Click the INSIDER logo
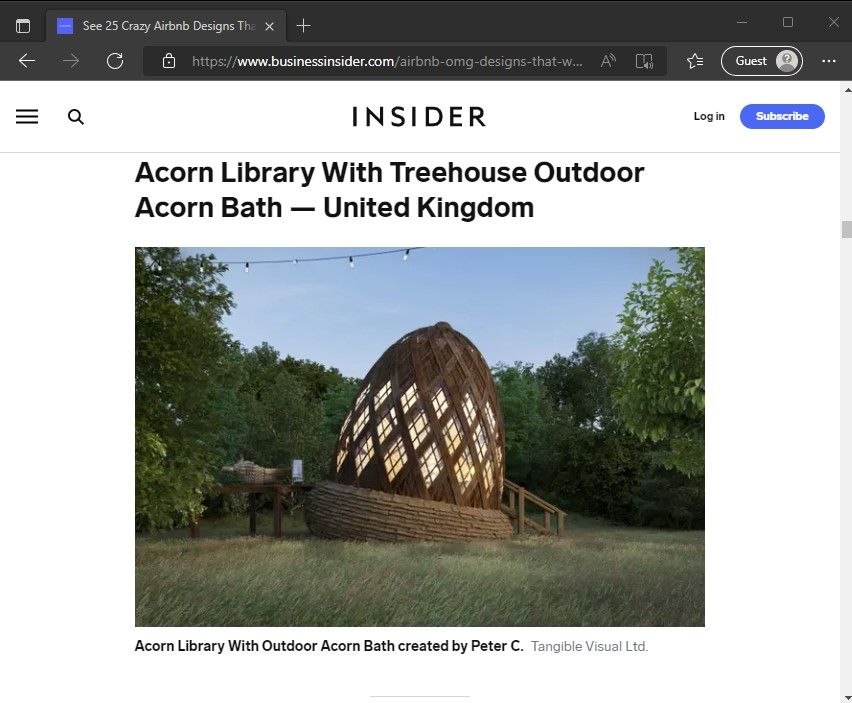Image resolution: width=852 pixels, height=703 pixels. pos(418,116)
